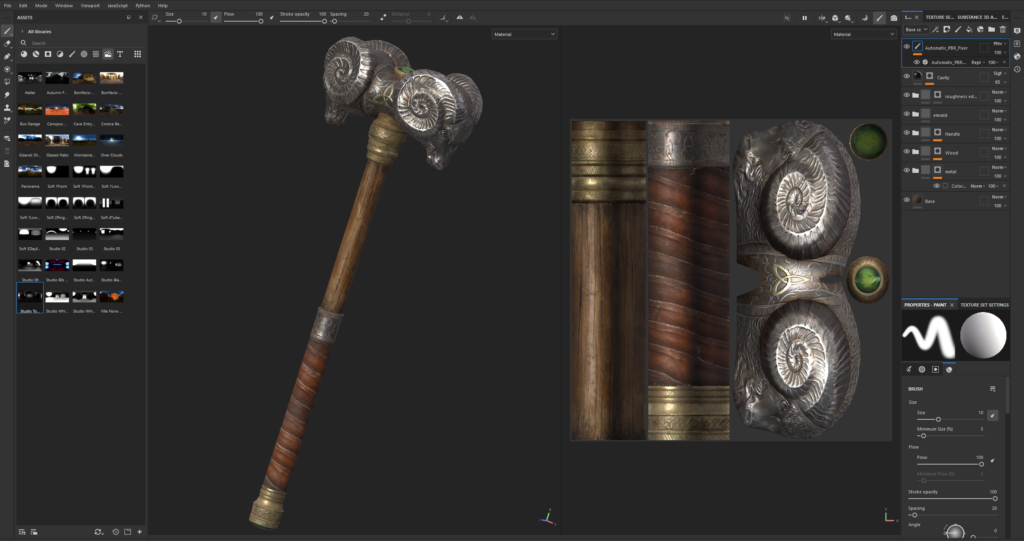
Task: Select the Eraser tool in left toolbar
Action: click(7, 44)
